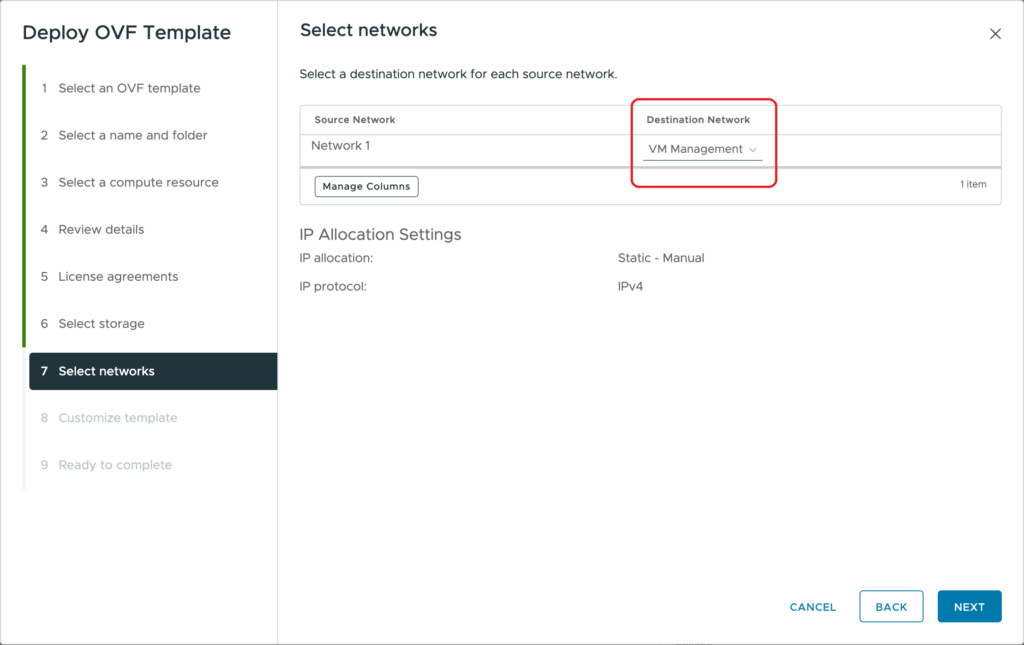Switch to step 6 Select storage

(101, 323)
